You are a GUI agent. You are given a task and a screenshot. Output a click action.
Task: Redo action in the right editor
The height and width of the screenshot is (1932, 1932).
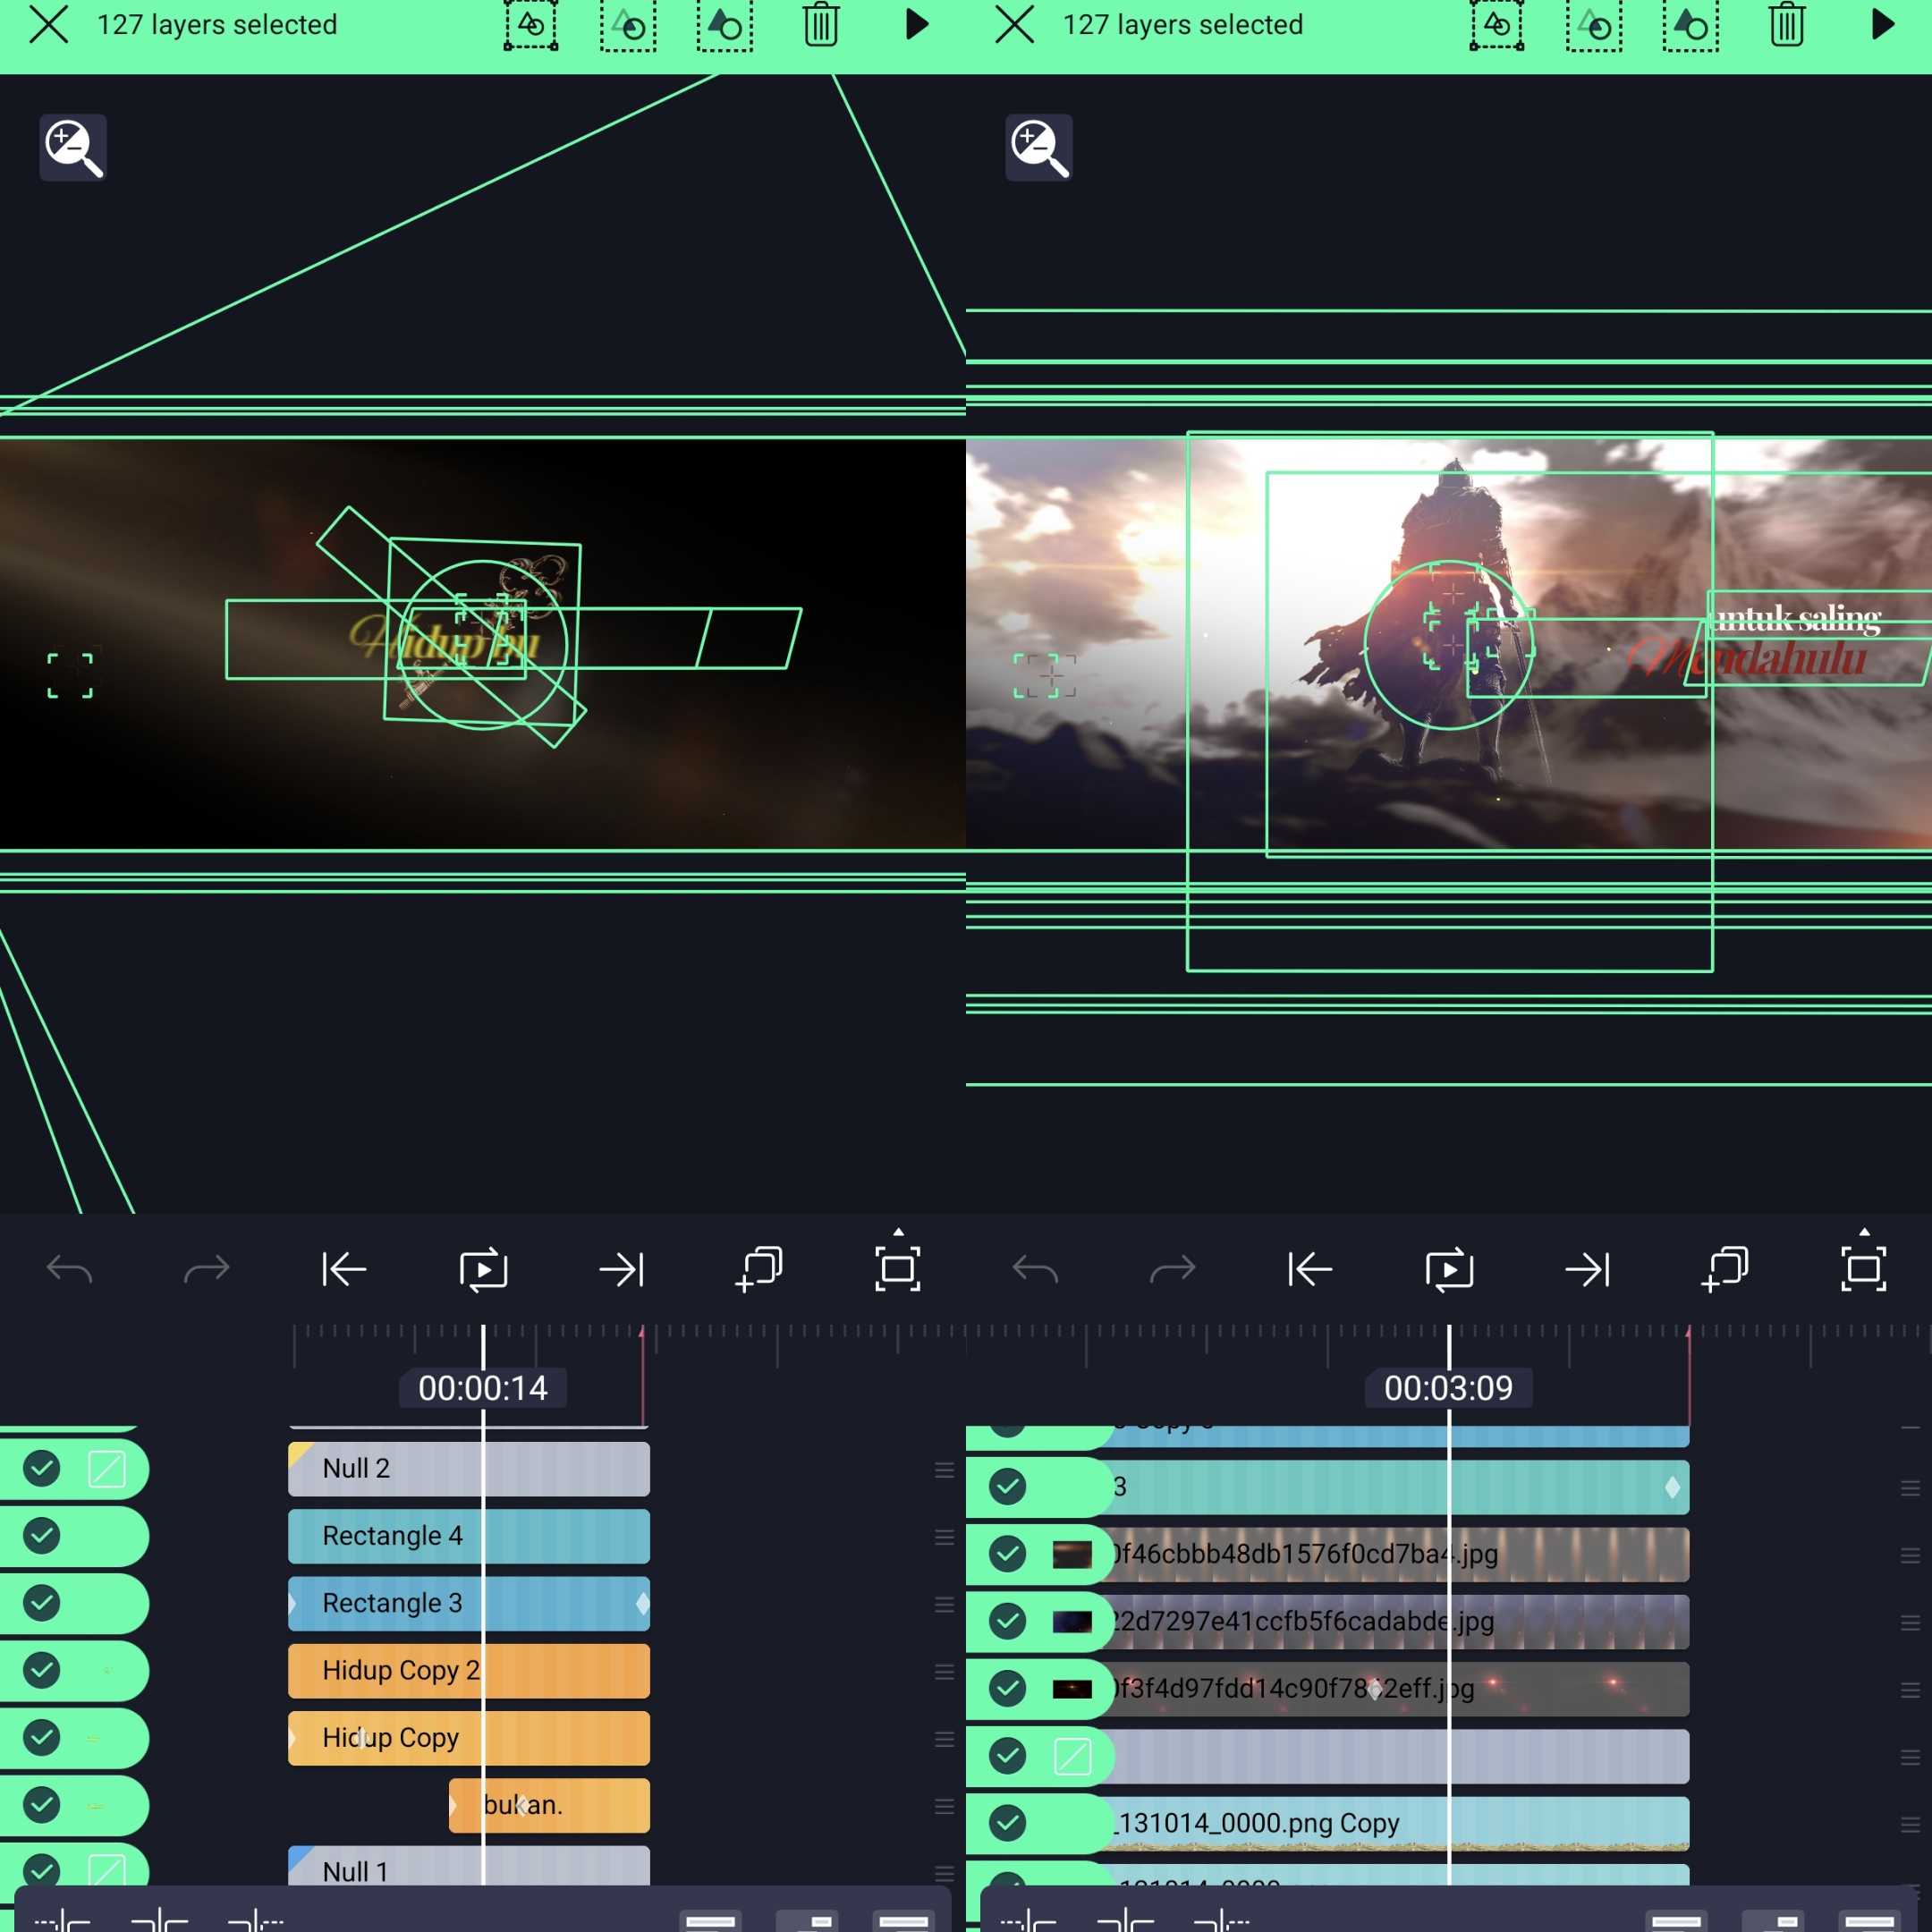coord(1173,1270)
